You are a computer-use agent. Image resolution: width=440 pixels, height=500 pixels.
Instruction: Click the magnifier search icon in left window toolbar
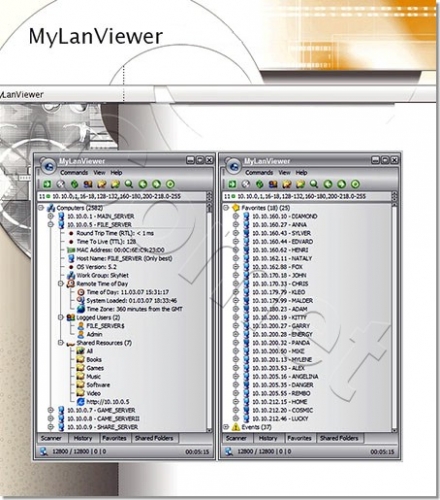pyautogui.click(x=129, y=184)
